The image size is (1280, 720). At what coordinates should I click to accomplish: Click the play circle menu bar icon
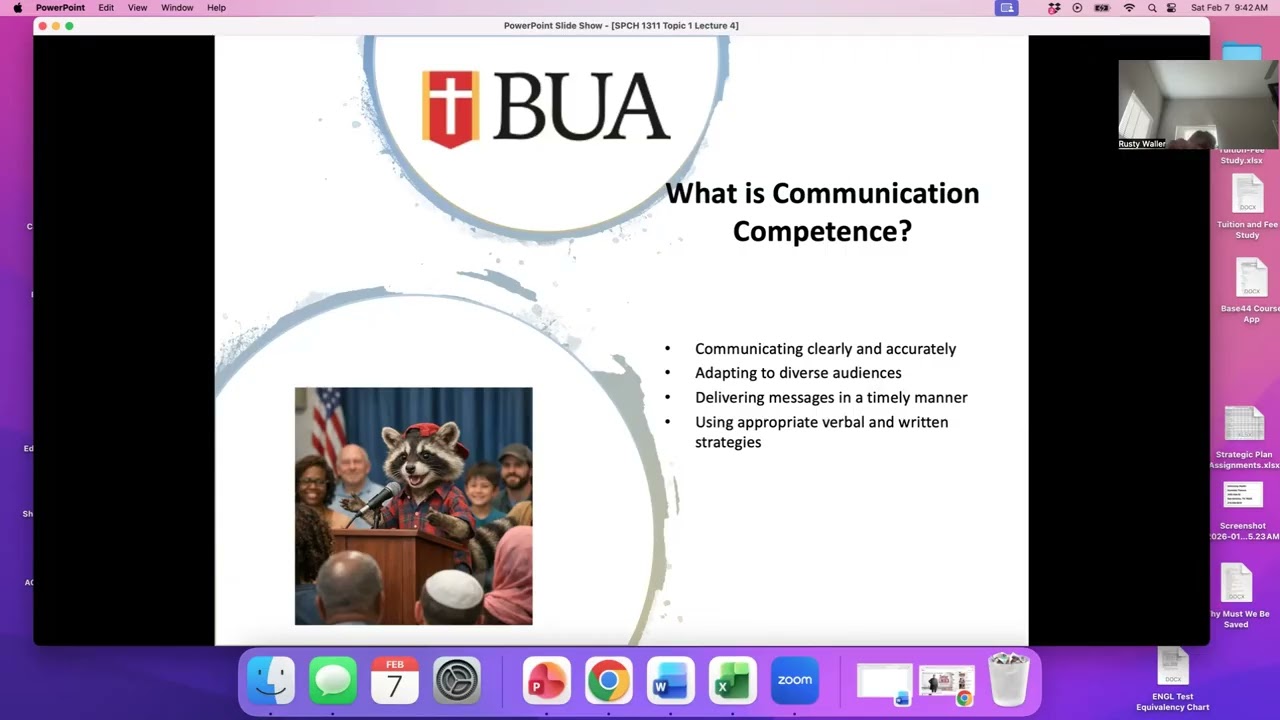coord(1077,8)
